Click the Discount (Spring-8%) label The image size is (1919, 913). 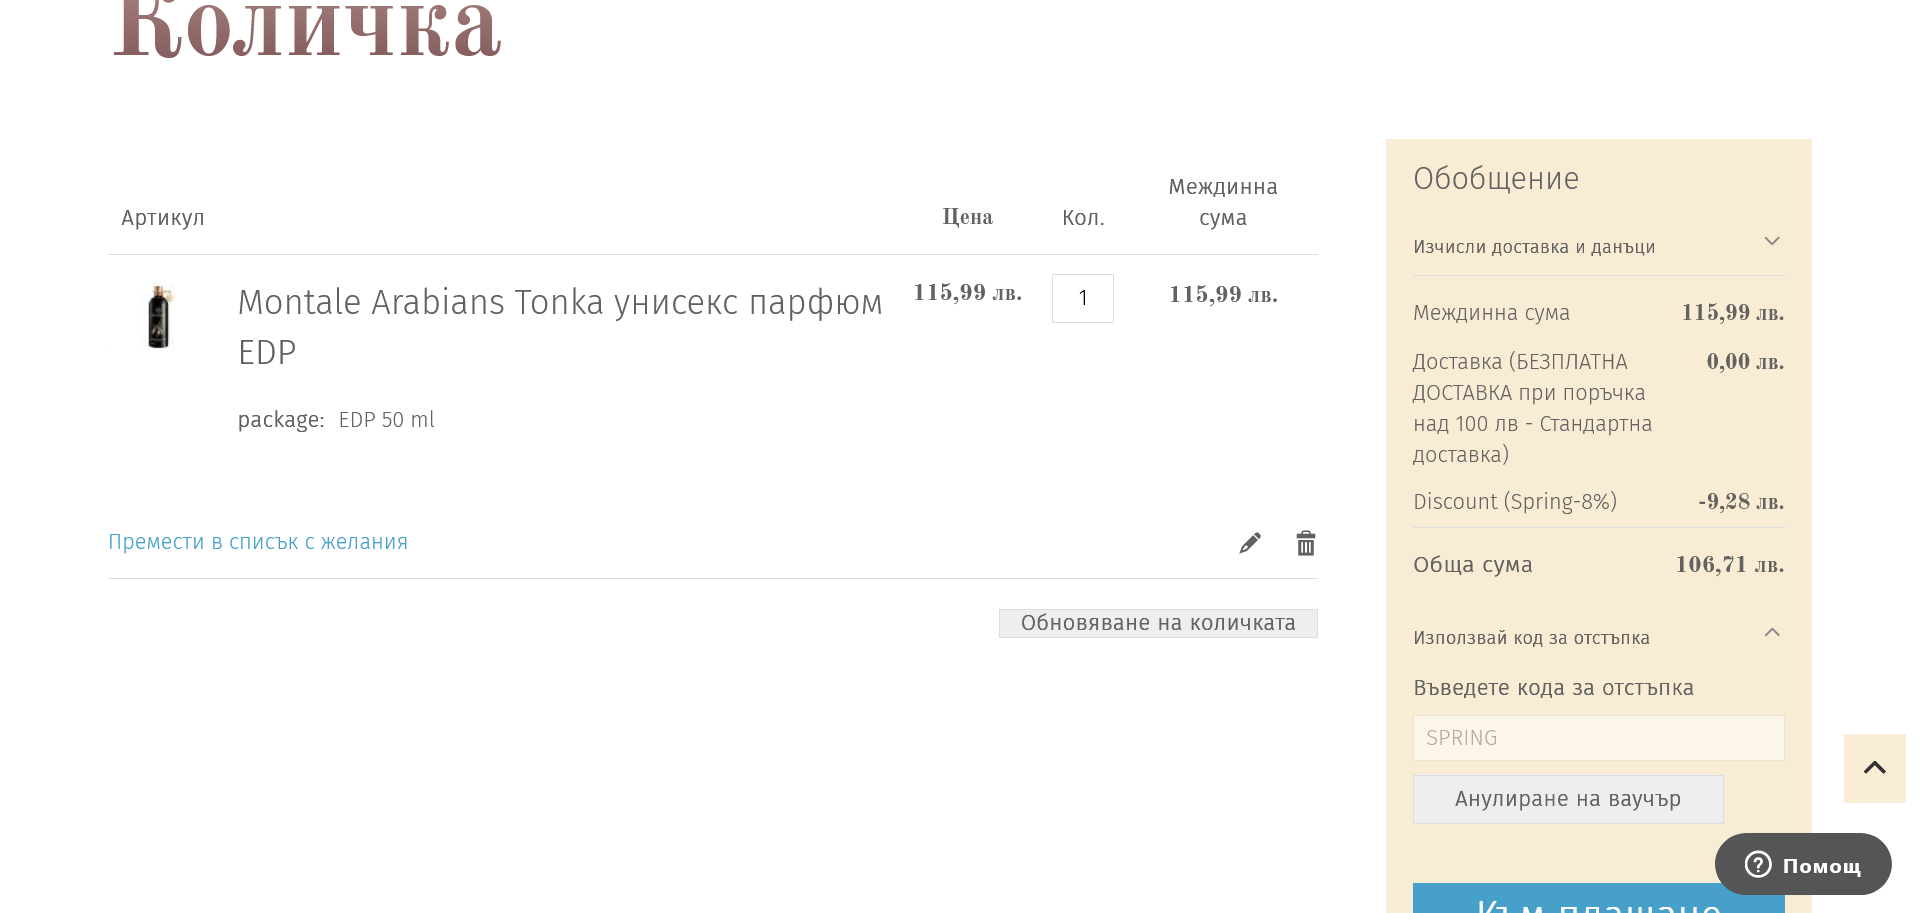1515,502
